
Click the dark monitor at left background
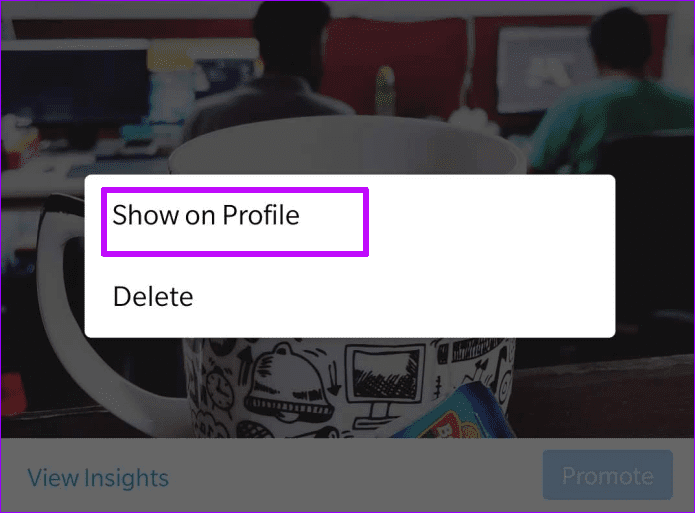pos(75,84)
